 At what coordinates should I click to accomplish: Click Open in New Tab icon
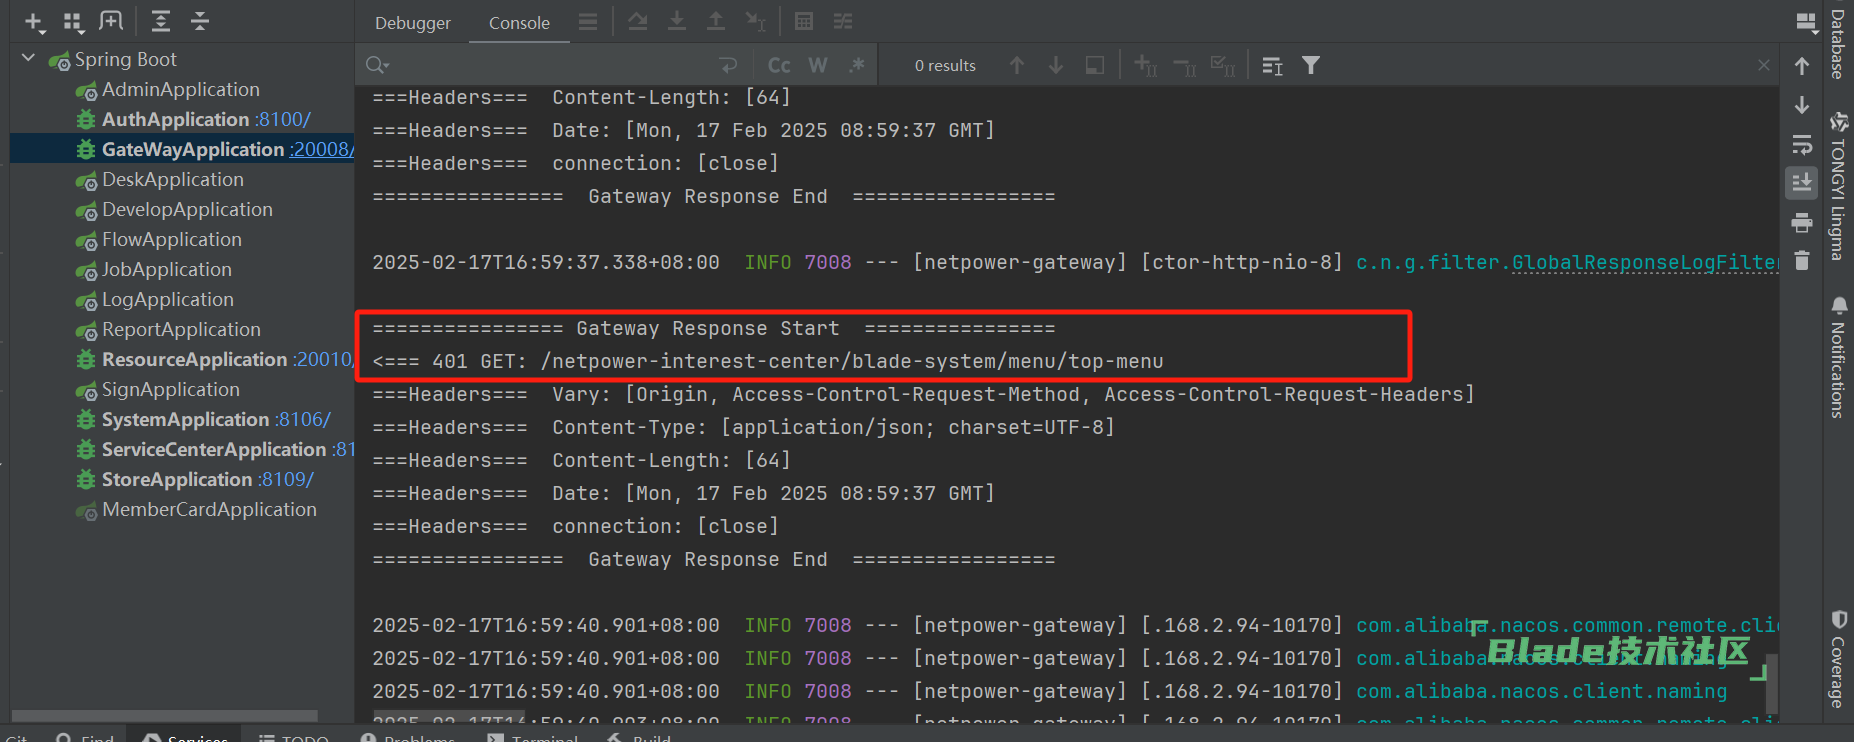click(111, 21)
